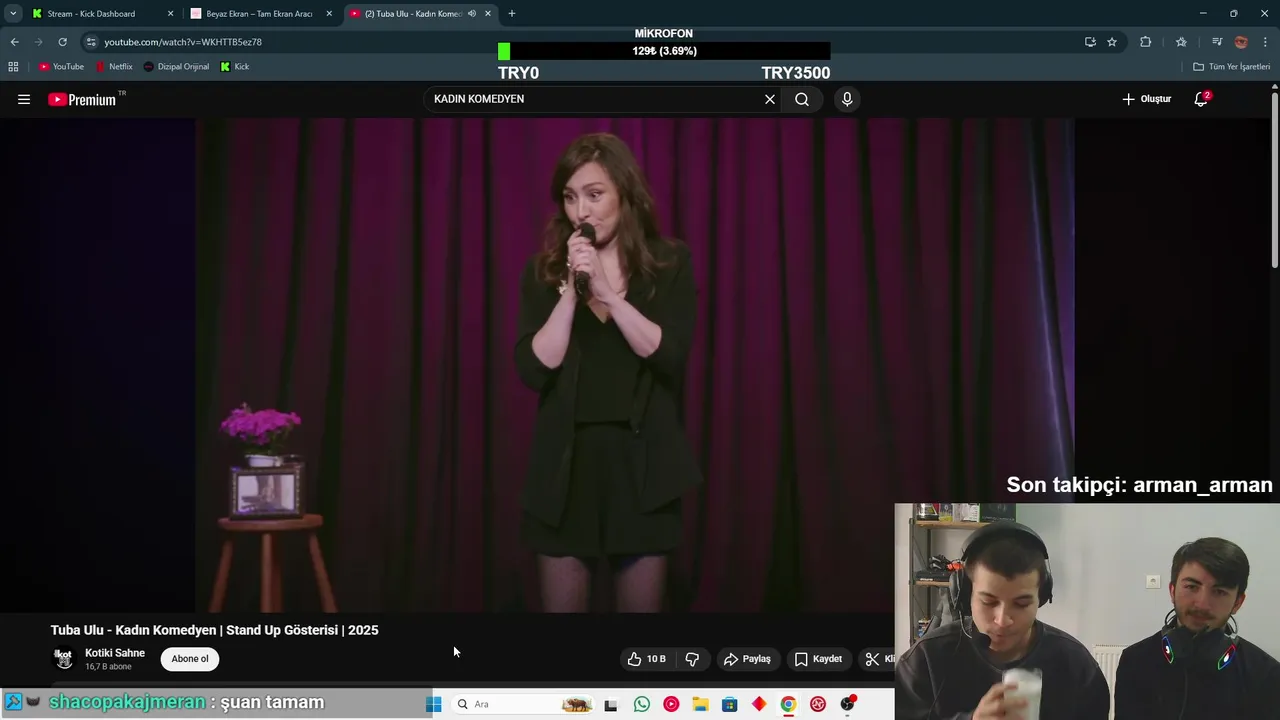The height and width of the screenshot is (720, 1280).
Task: Start voice search with microphone icon
Action: click(x=847, y=99)
